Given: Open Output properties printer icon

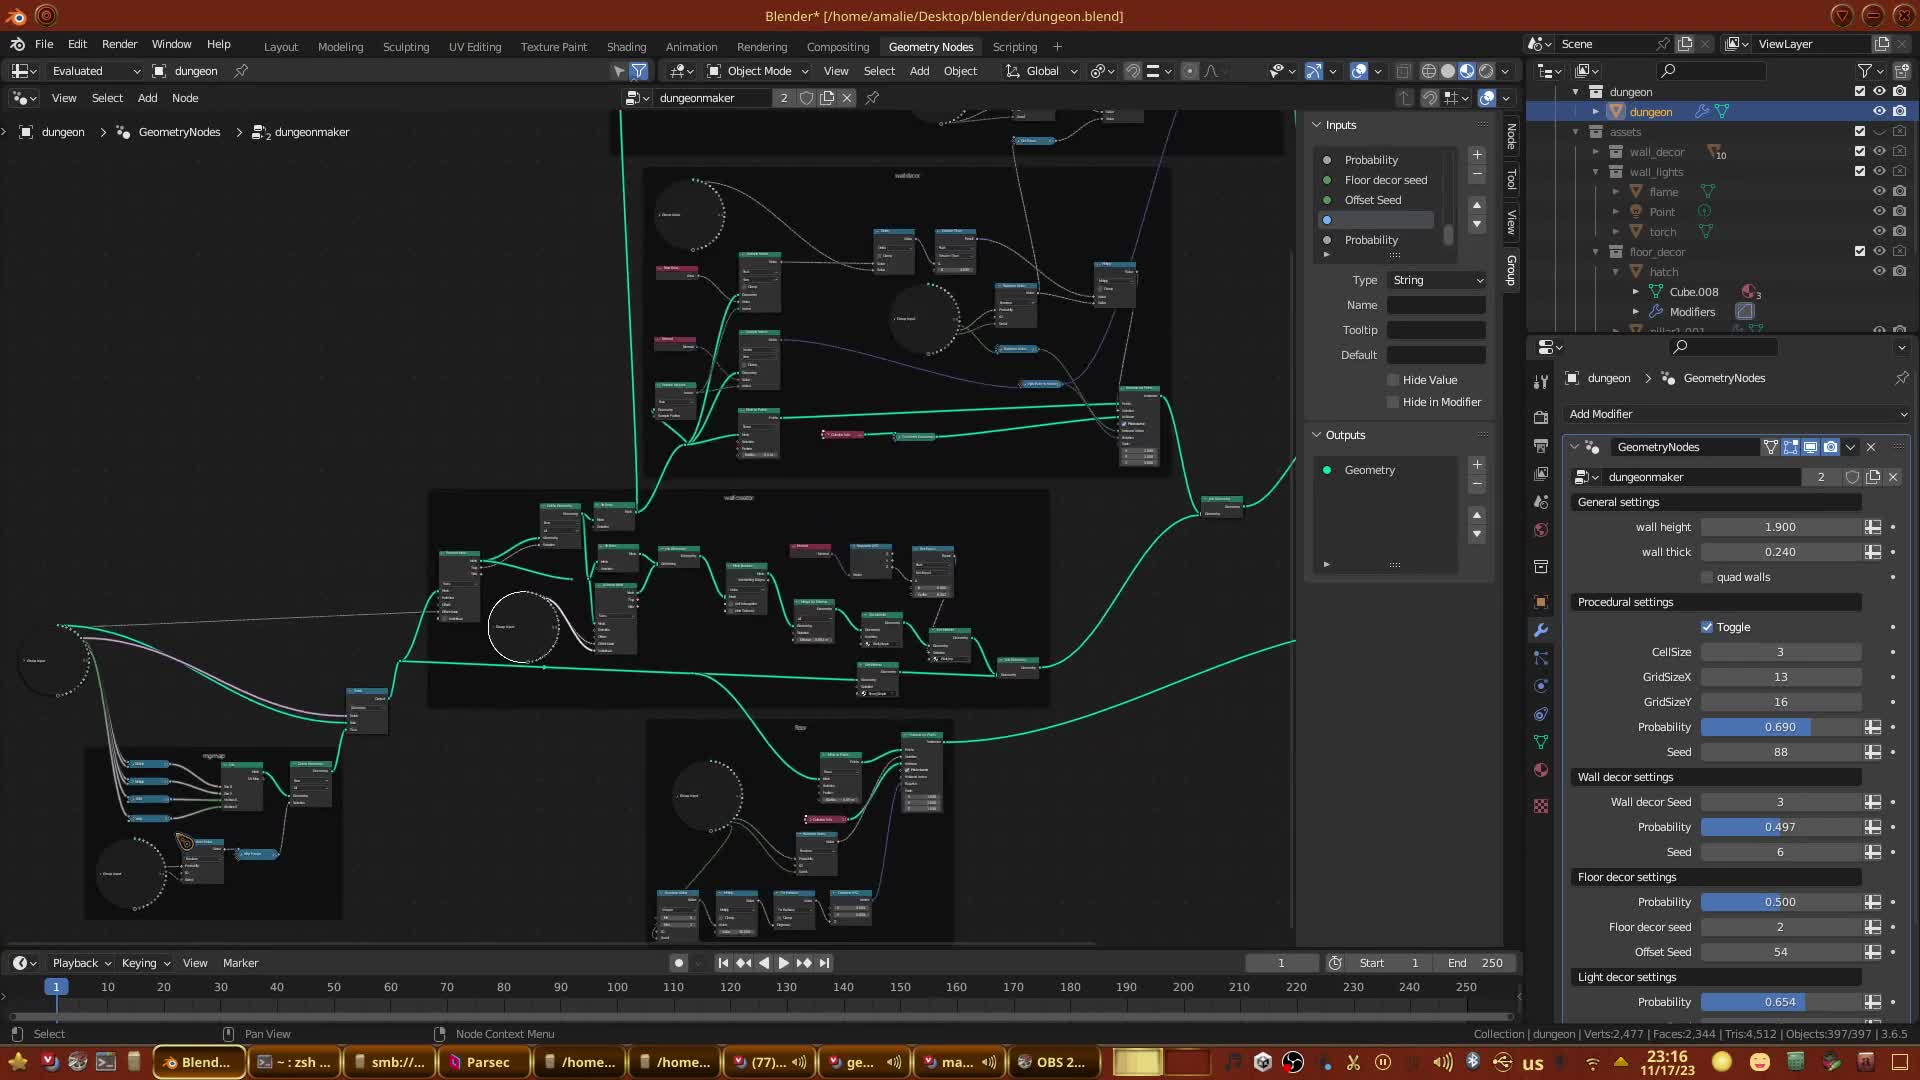Looking at the screenshot, I should click(x=1541, y=445).
